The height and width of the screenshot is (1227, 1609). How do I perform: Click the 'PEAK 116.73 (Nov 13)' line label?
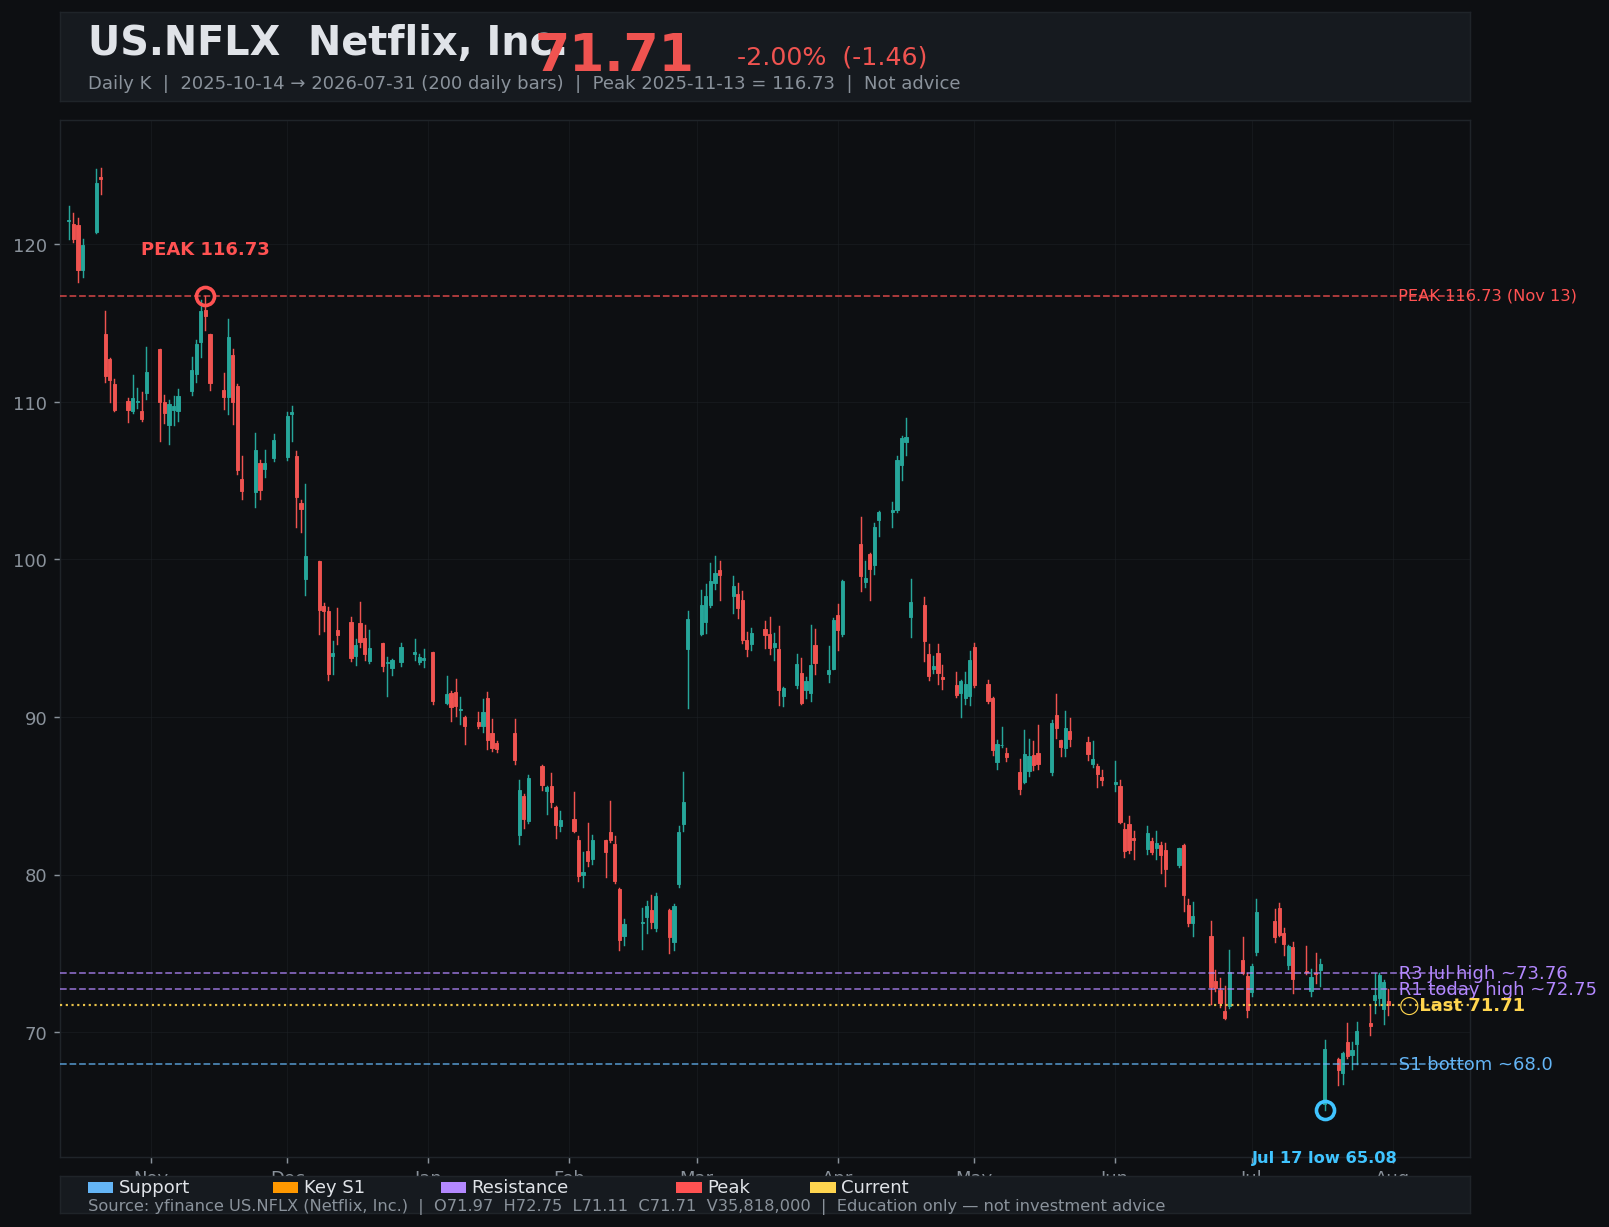click(1487, 296)
